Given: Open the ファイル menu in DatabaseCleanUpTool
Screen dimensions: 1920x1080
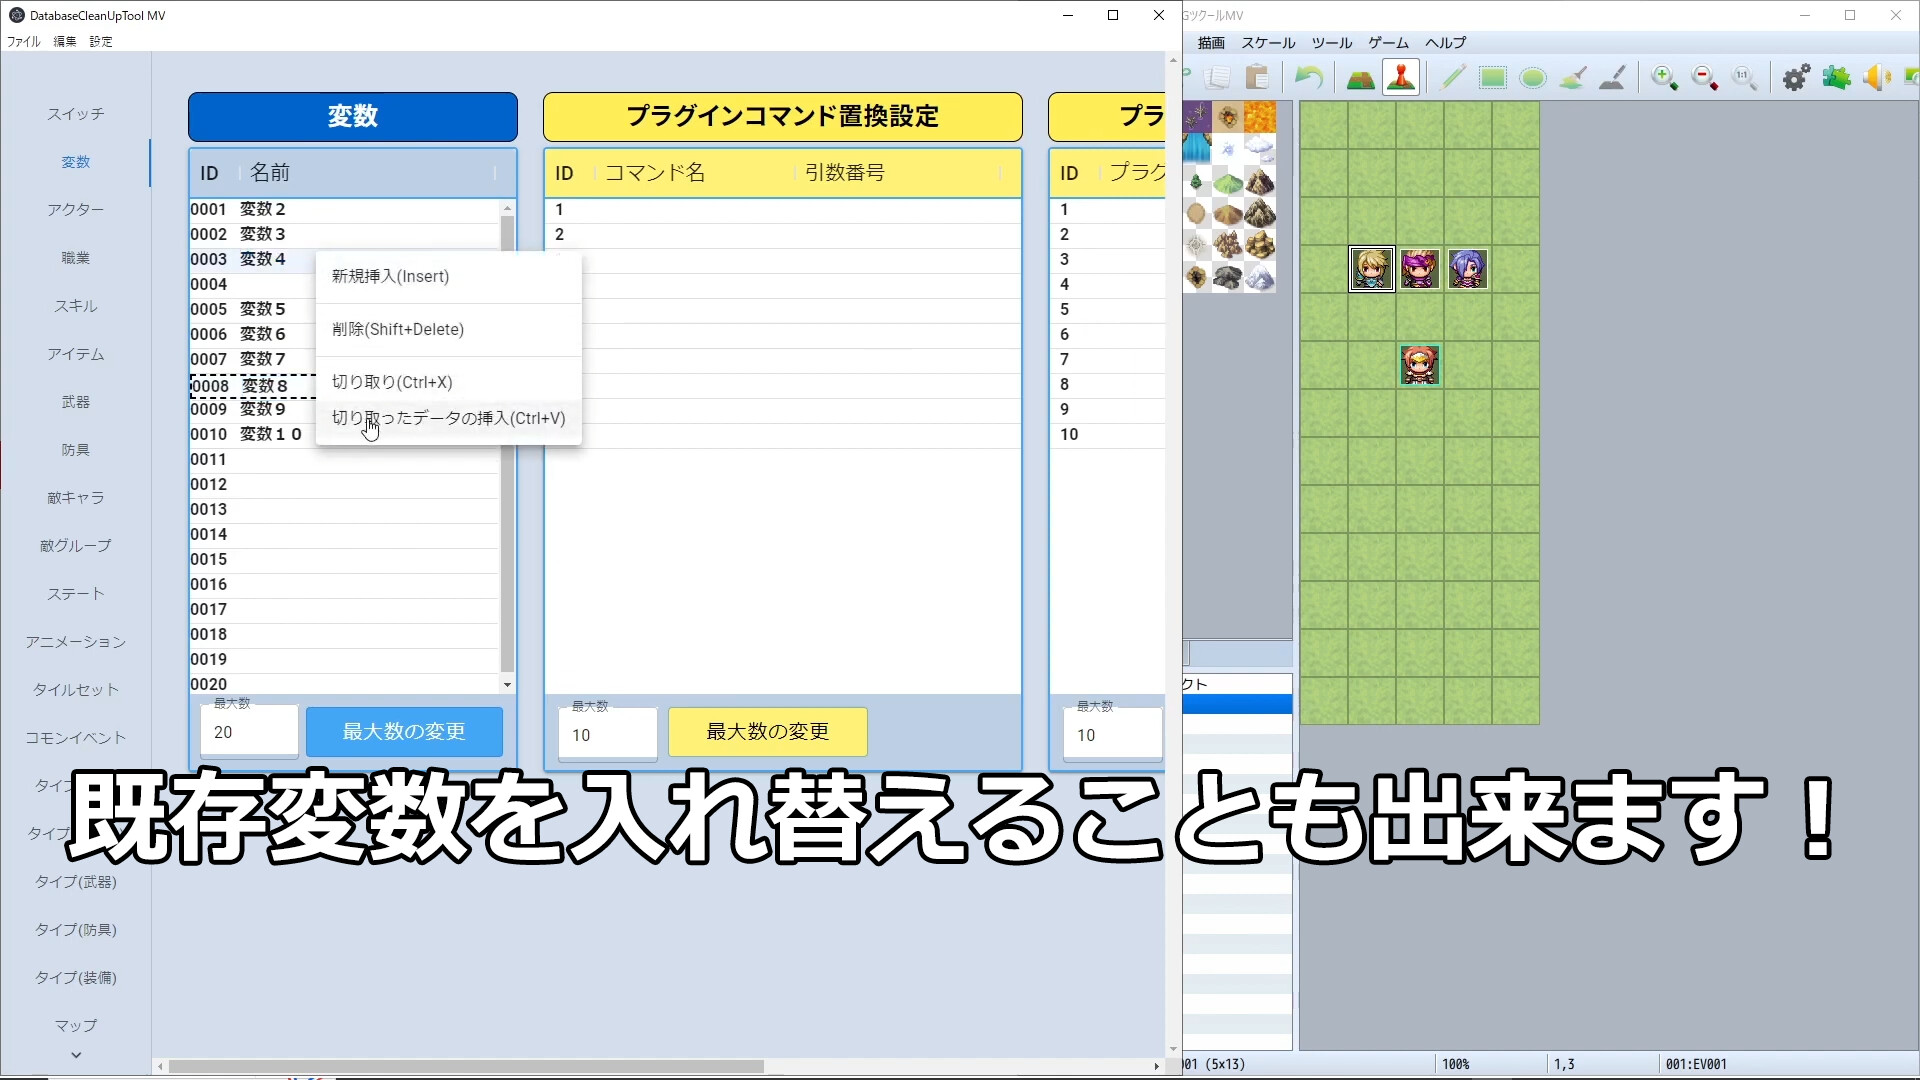Looking at the screenshot, I should point(22,41).
